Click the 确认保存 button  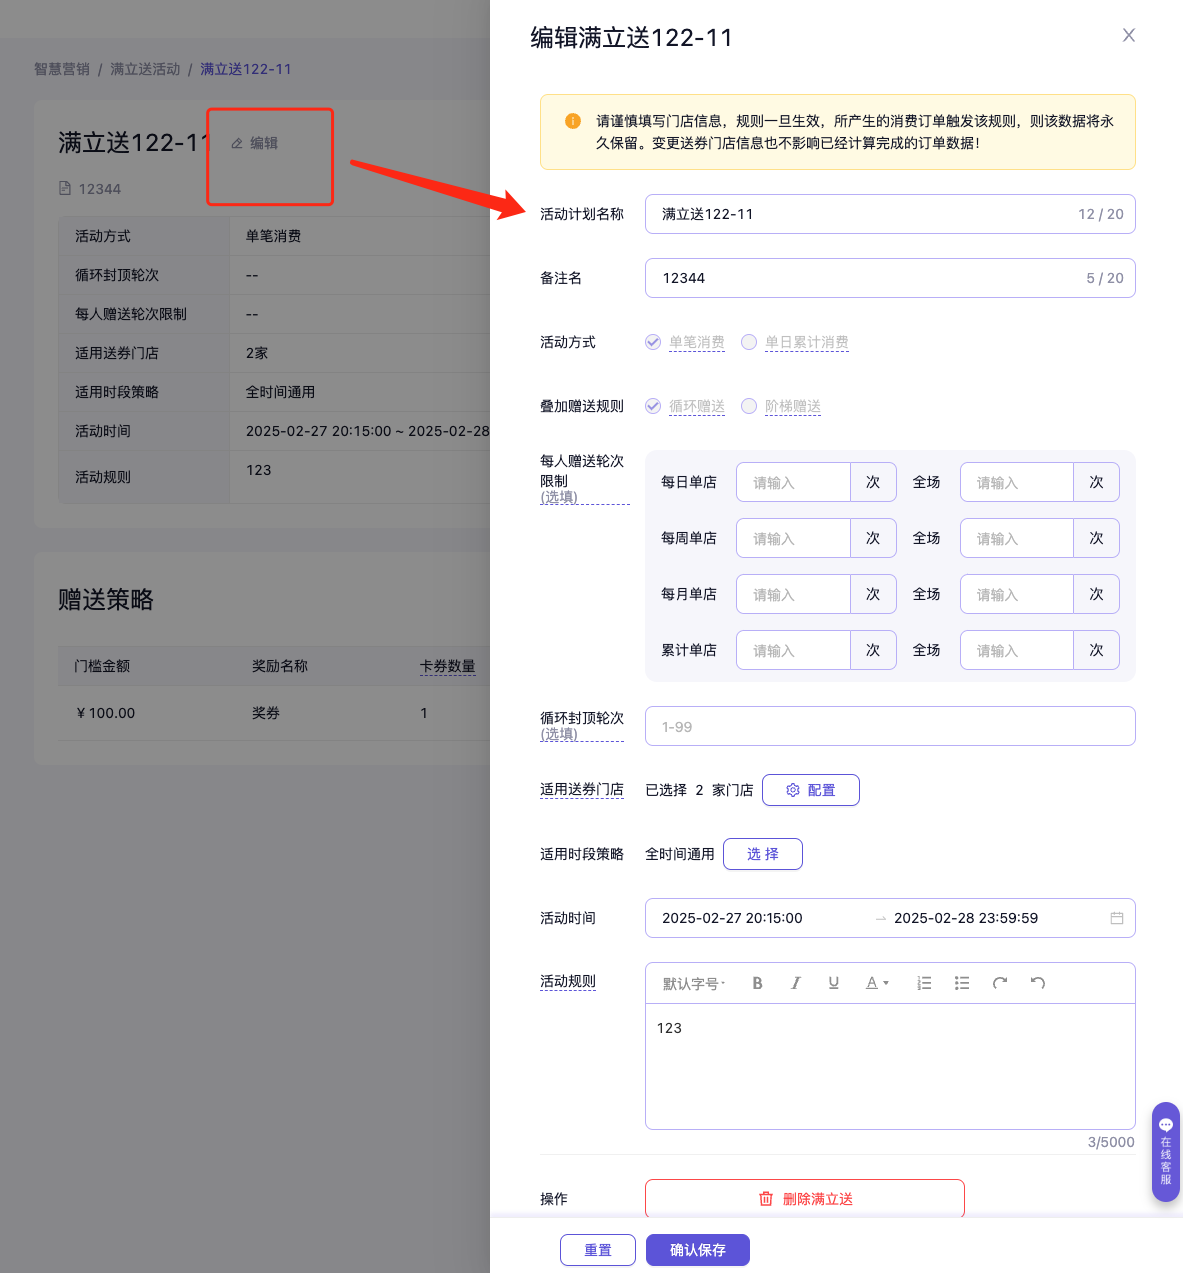697,1250
